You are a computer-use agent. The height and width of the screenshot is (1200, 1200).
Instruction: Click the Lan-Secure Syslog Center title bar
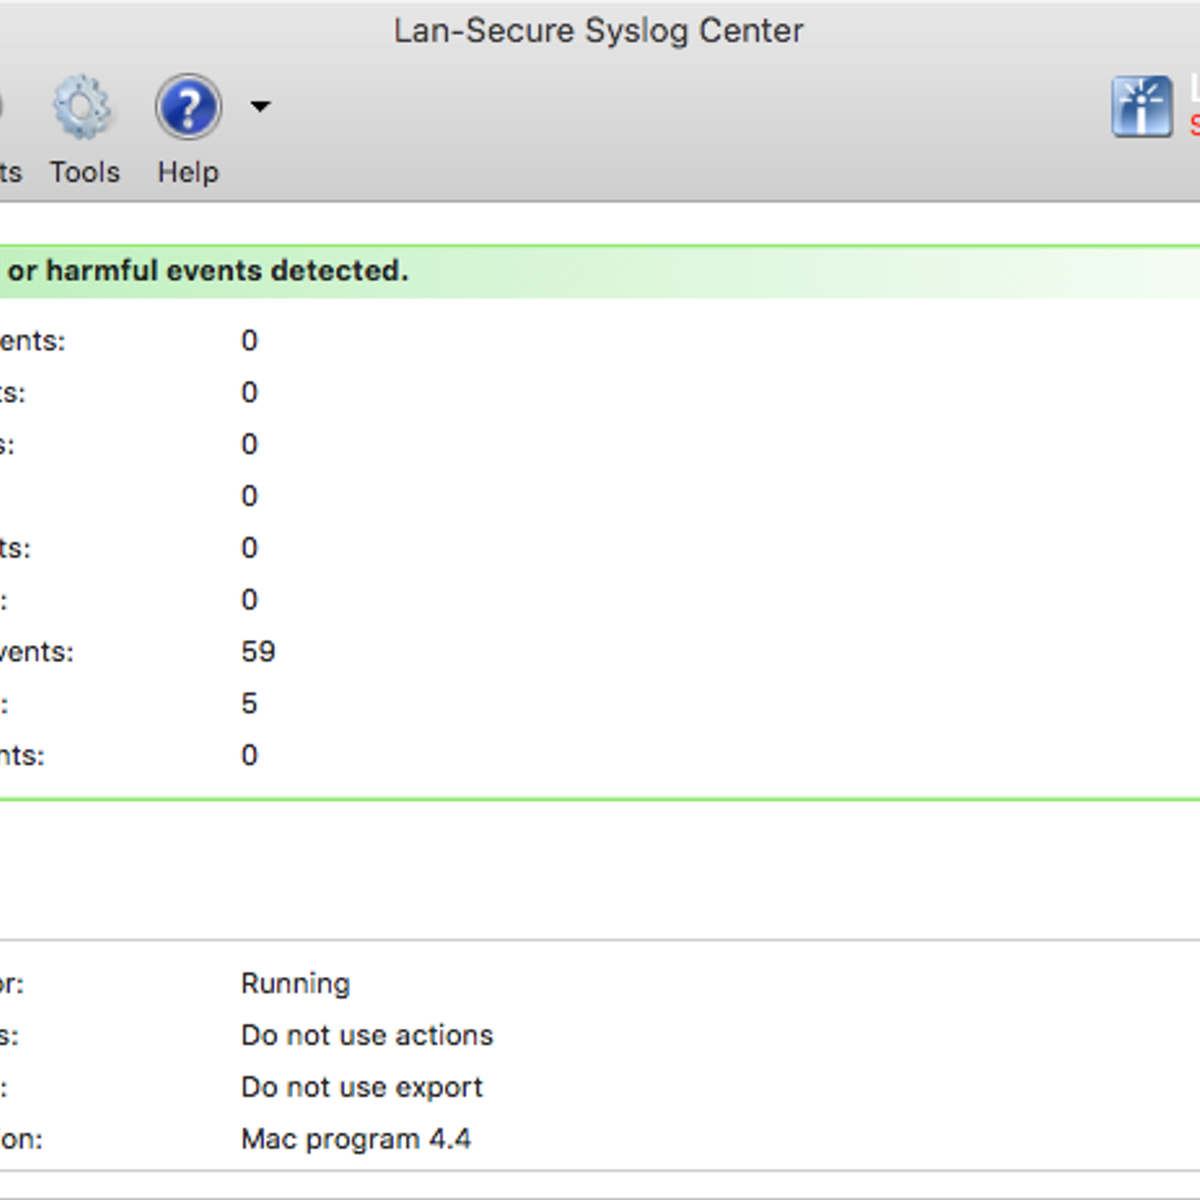598,31
